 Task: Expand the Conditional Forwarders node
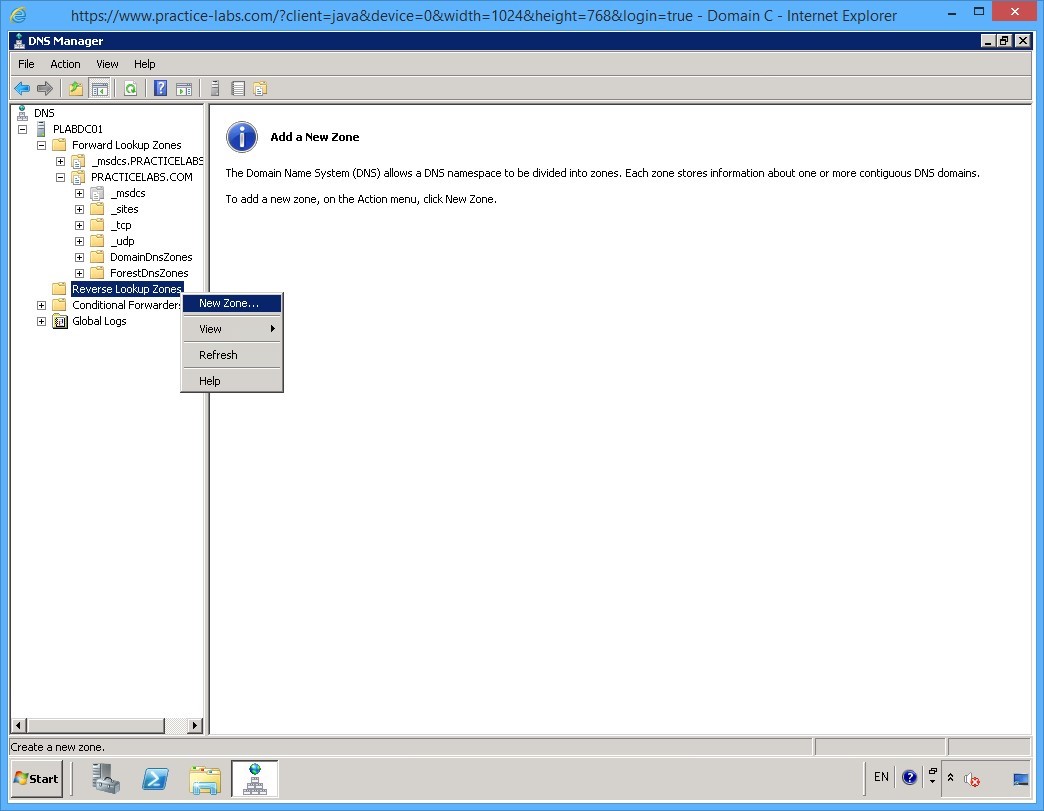coord(40,305)
